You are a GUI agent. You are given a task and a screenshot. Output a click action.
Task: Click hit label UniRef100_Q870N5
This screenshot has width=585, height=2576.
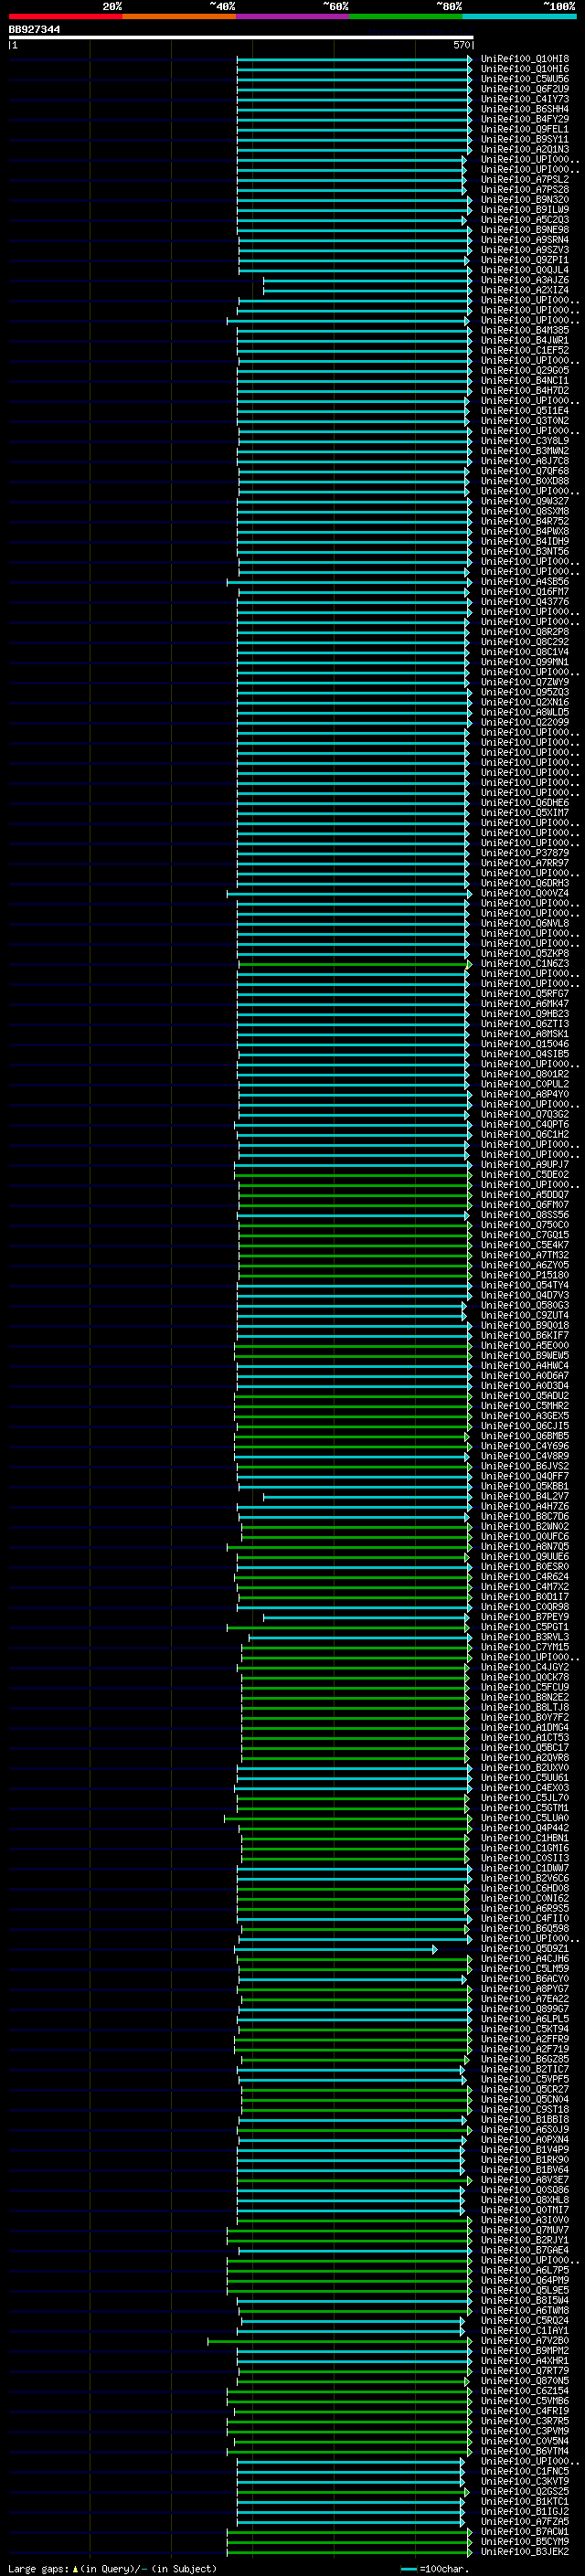click(525, 2380)
